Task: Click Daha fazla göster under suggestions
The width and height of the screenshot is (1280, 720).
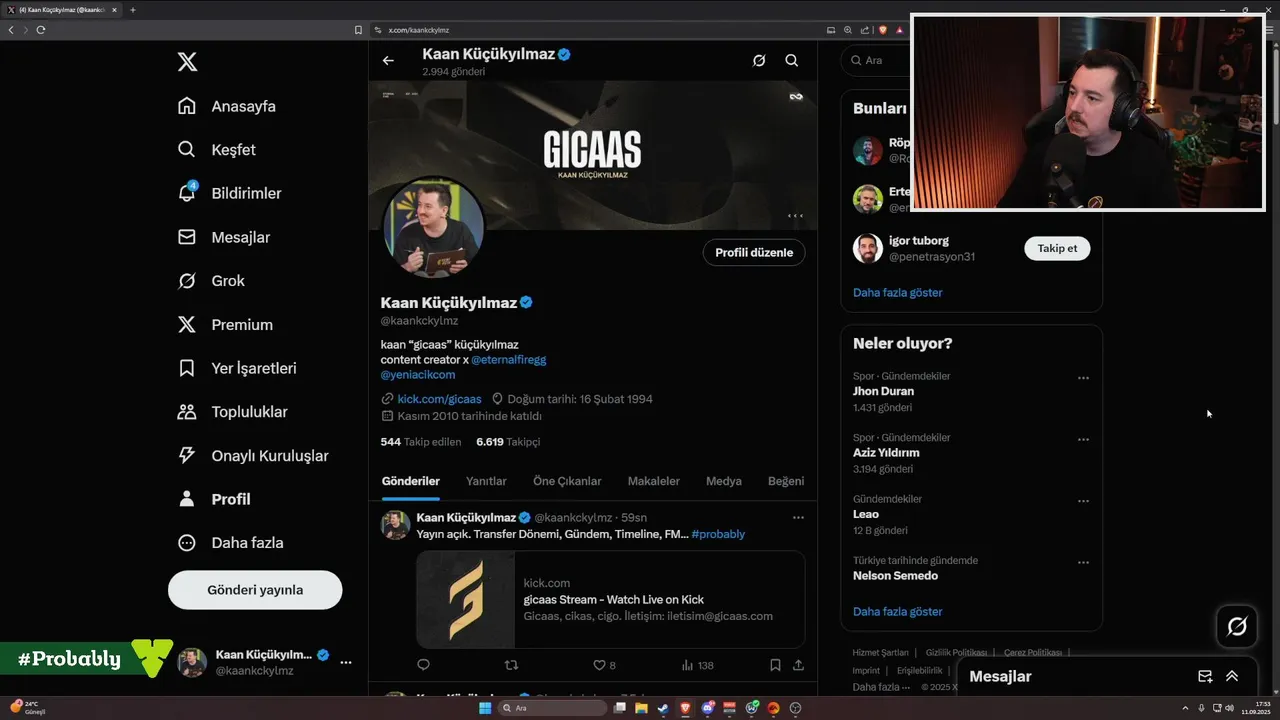Action: [x=898, y=293]
